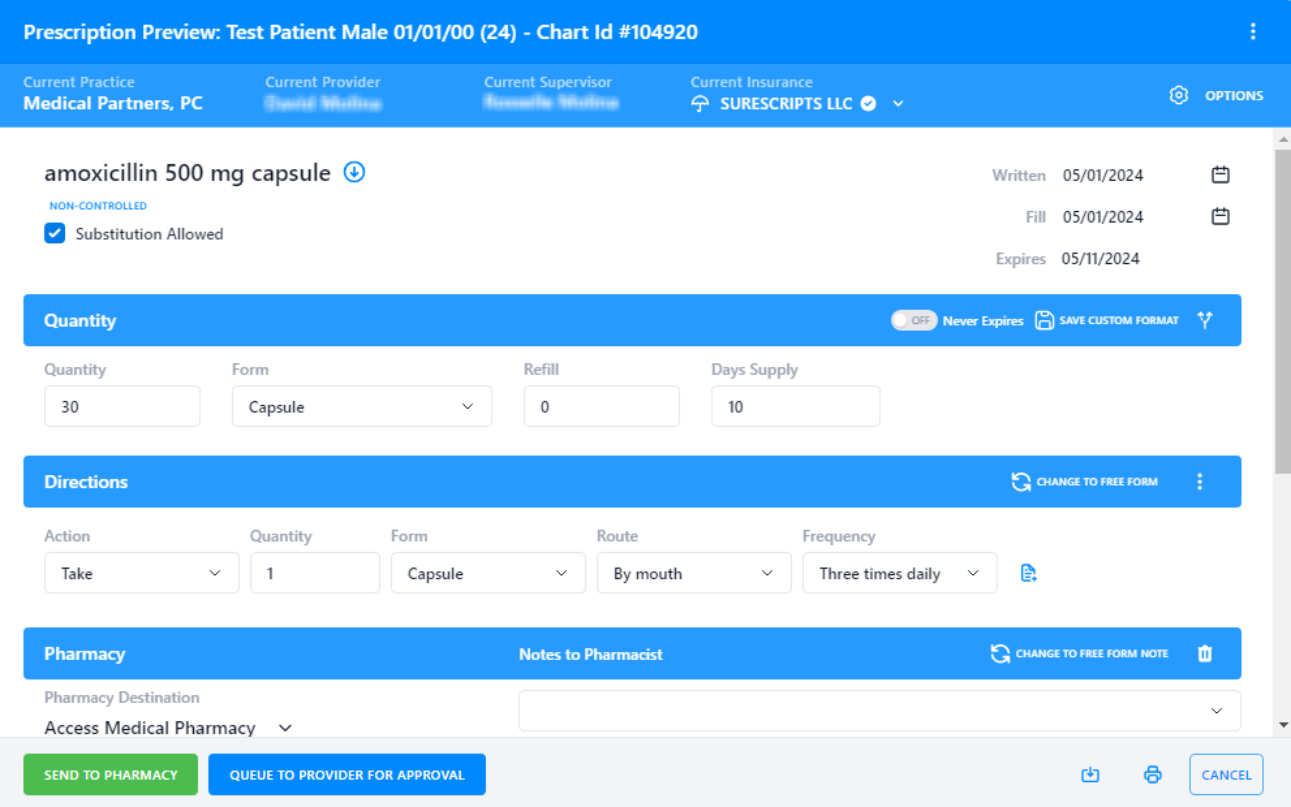Click Send to Pharmacy button
Viewport: 1291px width, 807px height.
coord(111,775)
